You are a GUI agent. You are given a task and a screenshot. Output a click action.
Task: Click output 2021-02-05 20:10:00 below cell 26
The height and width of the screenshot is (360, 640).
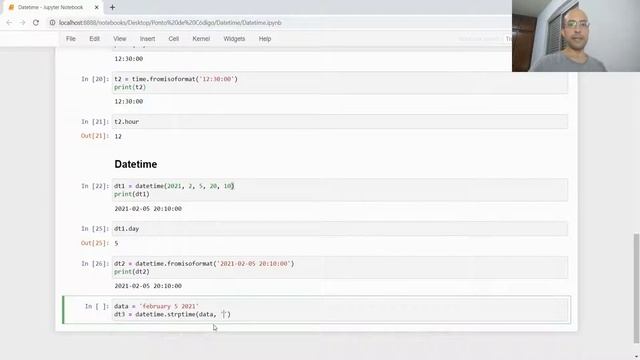tap(148, 286)
